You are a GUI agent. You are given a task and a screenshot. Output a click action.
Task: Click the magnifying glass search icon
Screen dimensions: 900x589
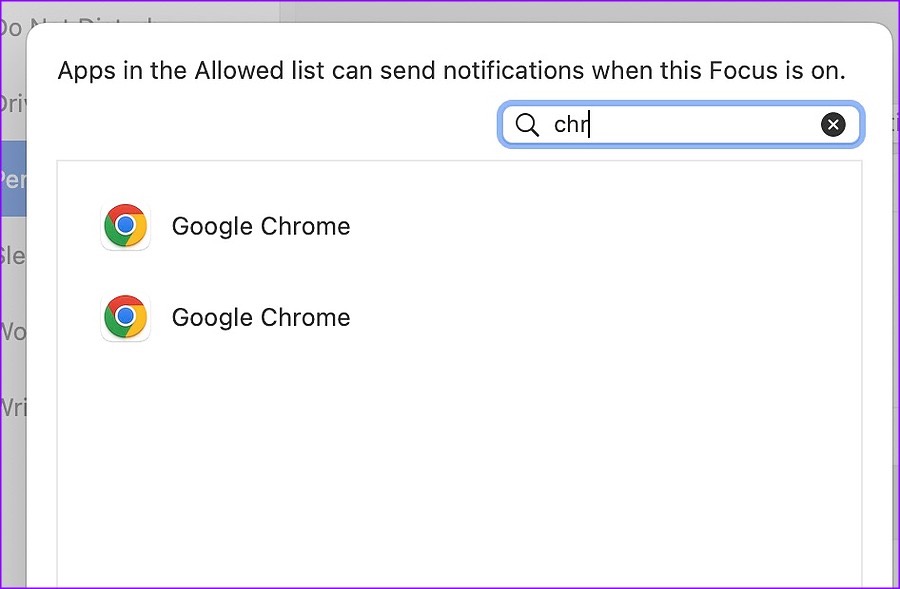527,125
